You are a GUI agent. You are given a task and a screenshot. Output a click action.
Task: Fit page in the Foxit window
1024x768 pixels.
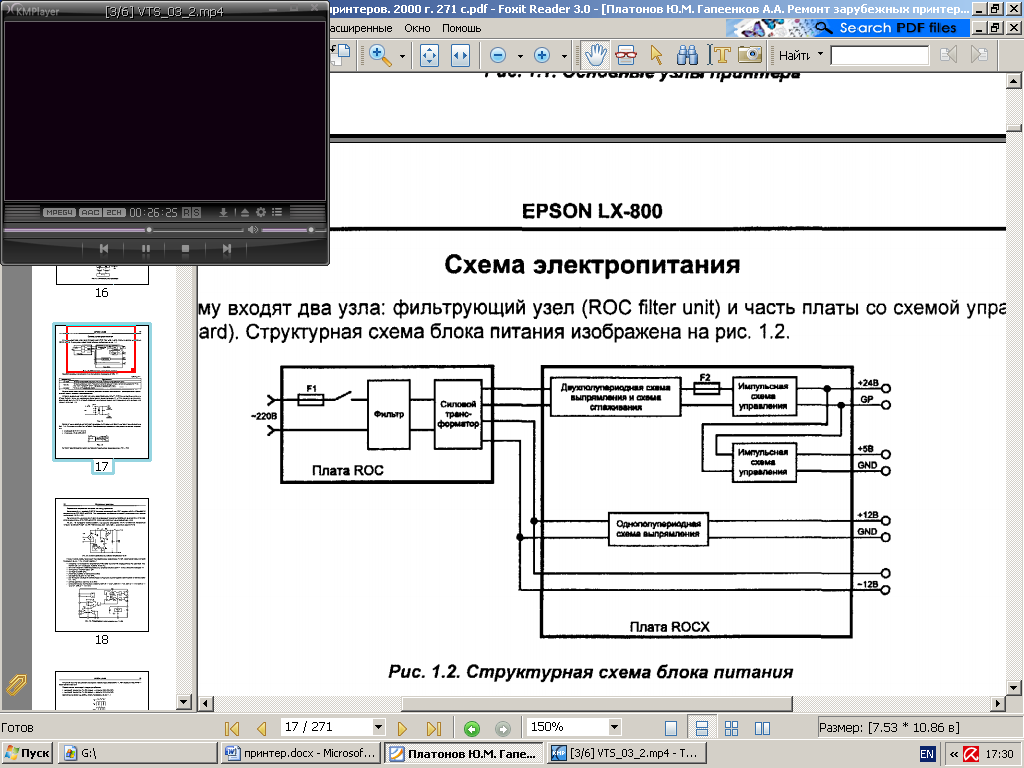coord(429,56)
